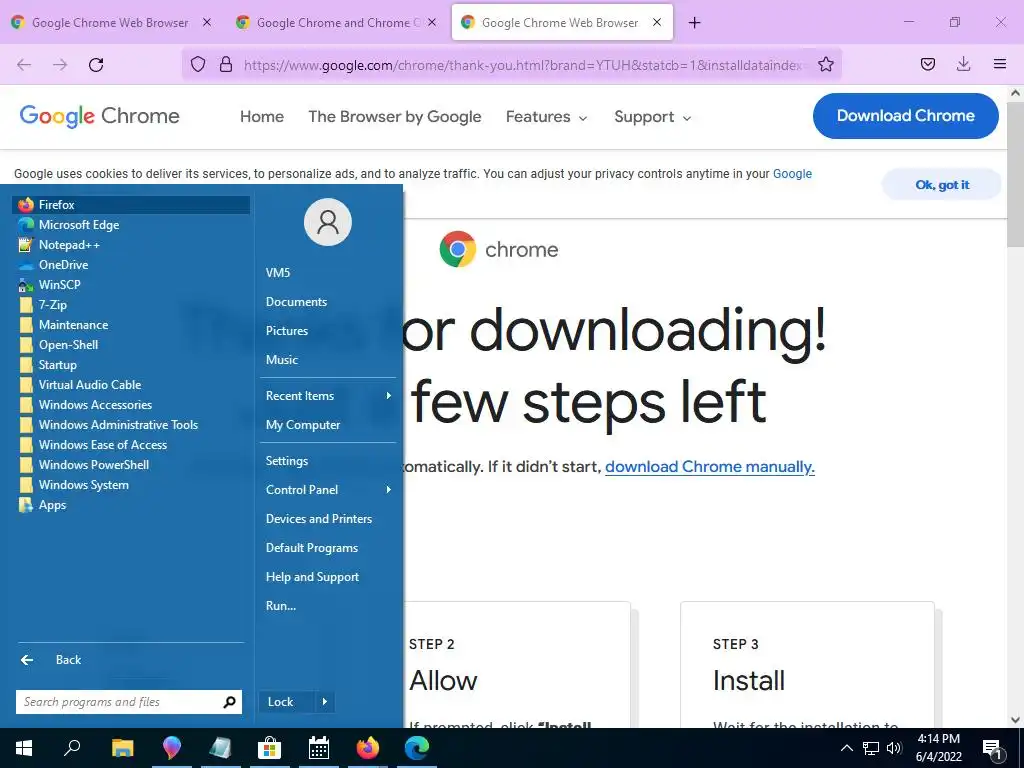
Task: Bookmark this page with star icon
Action: (825, 64)
